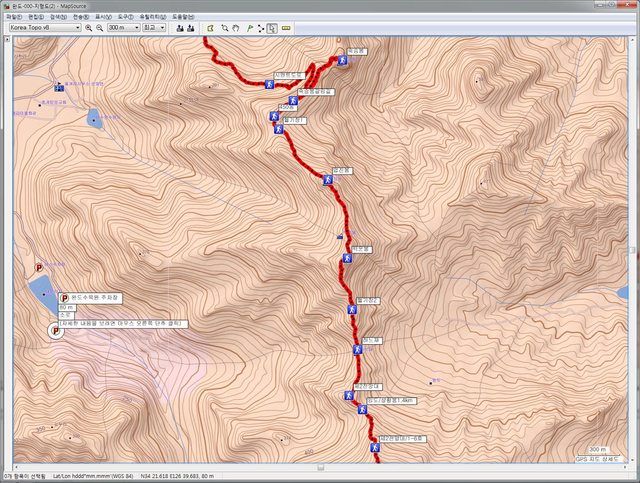Click the hiker waypoint at the track's northeast summit
Viewport: 640px width, 483px height.
point(342,60)
